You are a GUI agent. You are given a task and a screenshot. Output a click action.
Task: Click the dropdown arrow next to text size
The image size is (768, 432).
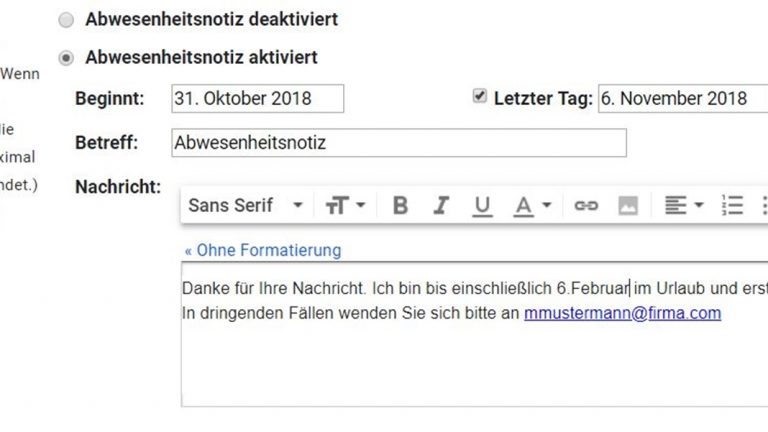click(360, 206)
